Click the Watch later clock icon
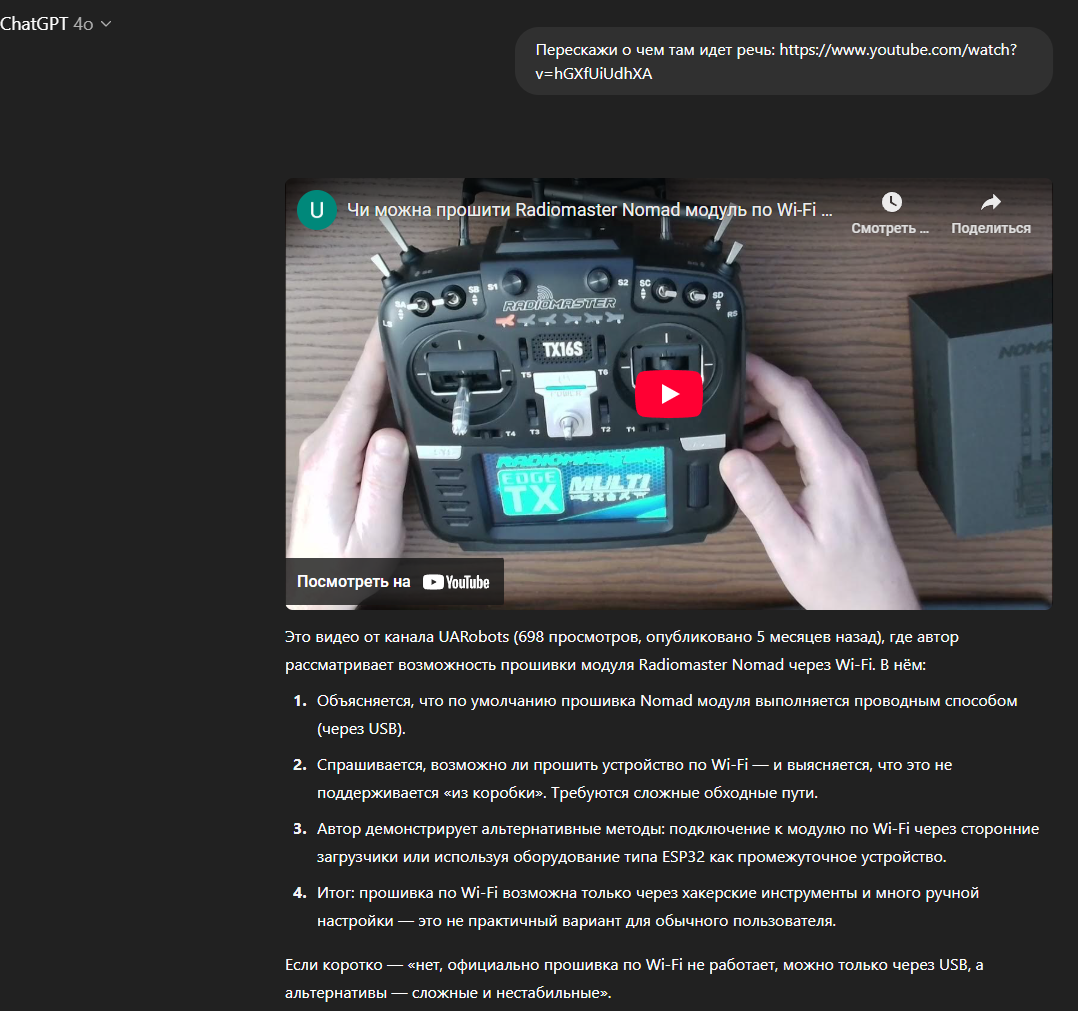The width and height of the screenshot is (1078, 1011). (x=891, y=203)
